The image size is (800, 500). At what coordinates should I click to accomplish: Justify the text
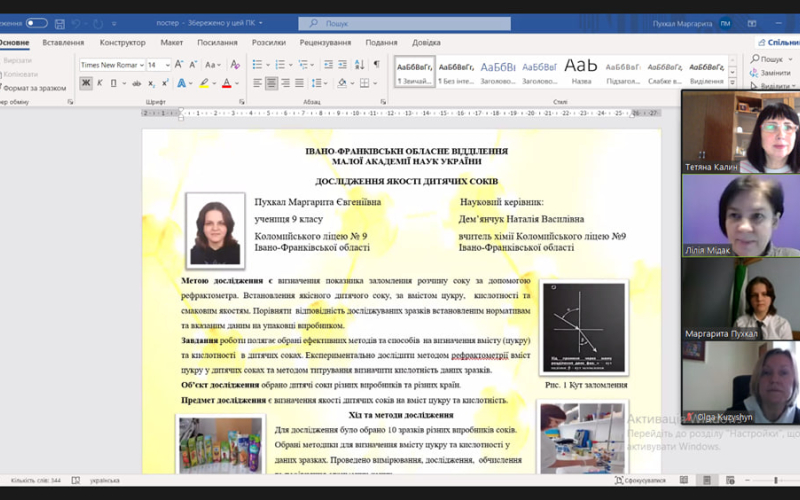[x=299, y=83]
